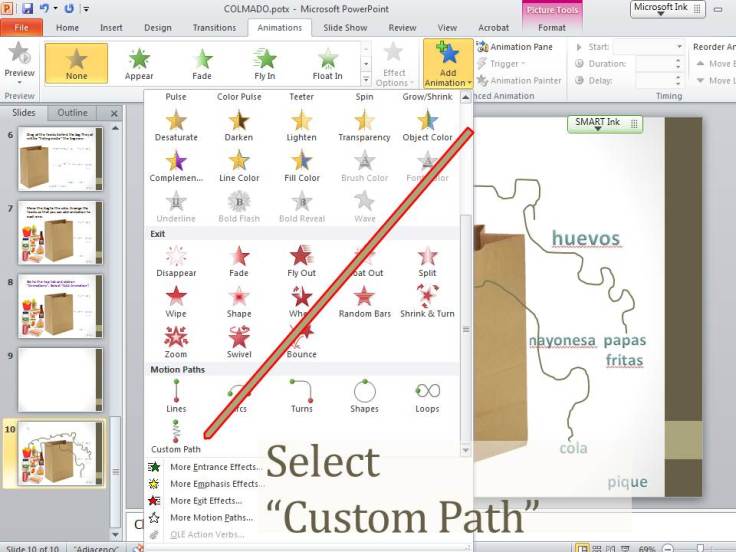Viewport: 736px width, 552px height.
Task: Open the Microsoft Ink toolbar dropdown
Action: 661,14
